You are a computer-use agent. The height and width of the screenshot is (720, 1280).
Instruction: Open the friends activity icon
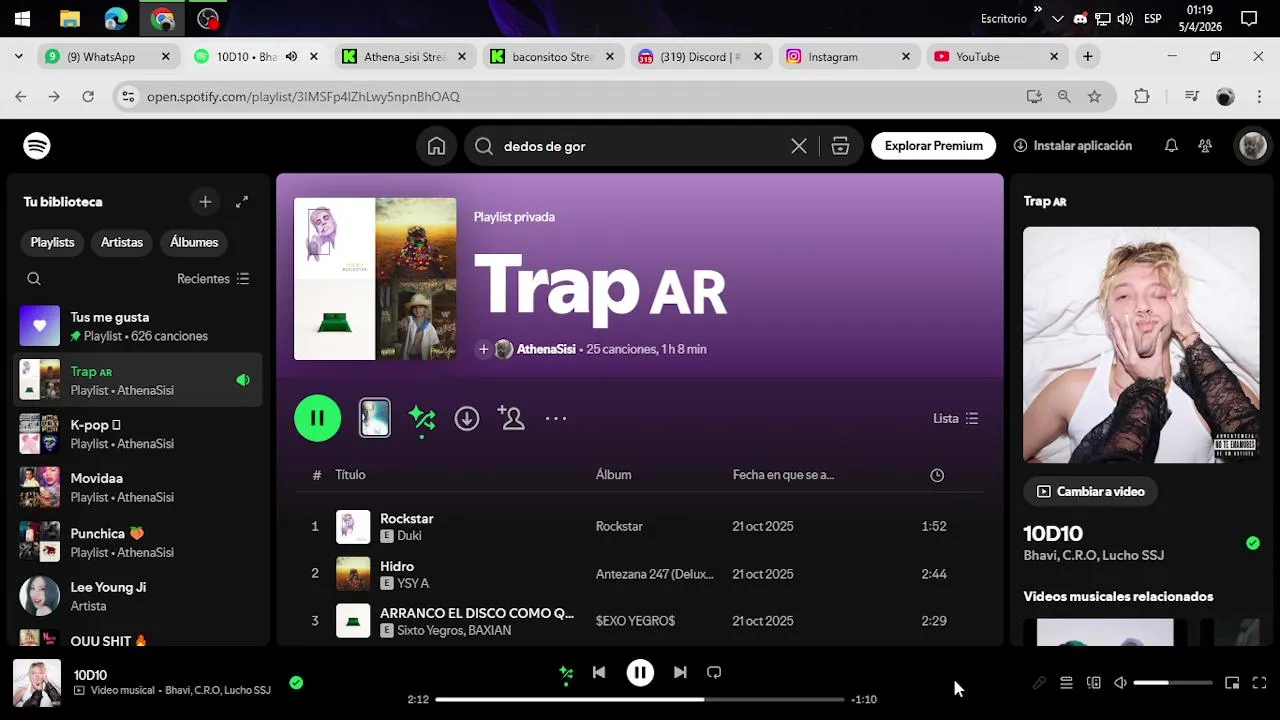1205,146
